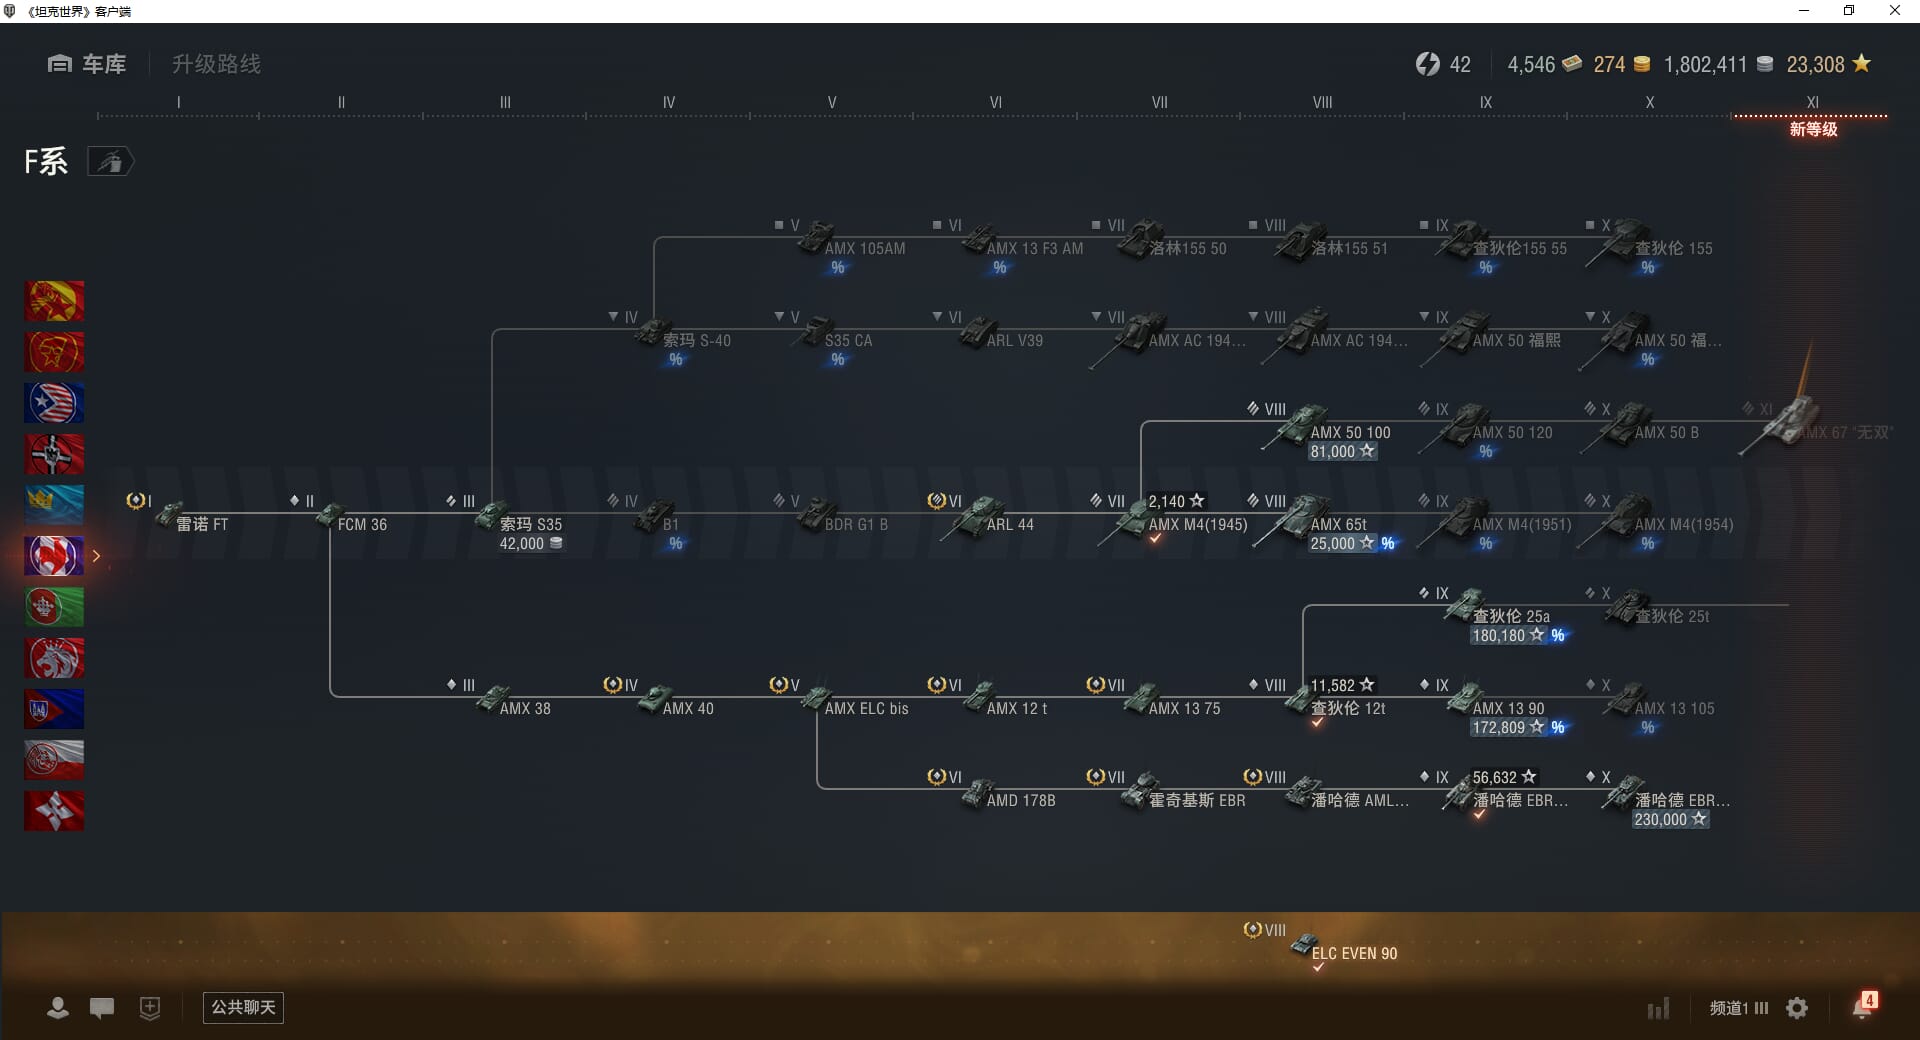Viewport: 1920px width, 1040px height.
Task: Choose the Swedish three-crowns flag
Action: coord(54,505)
